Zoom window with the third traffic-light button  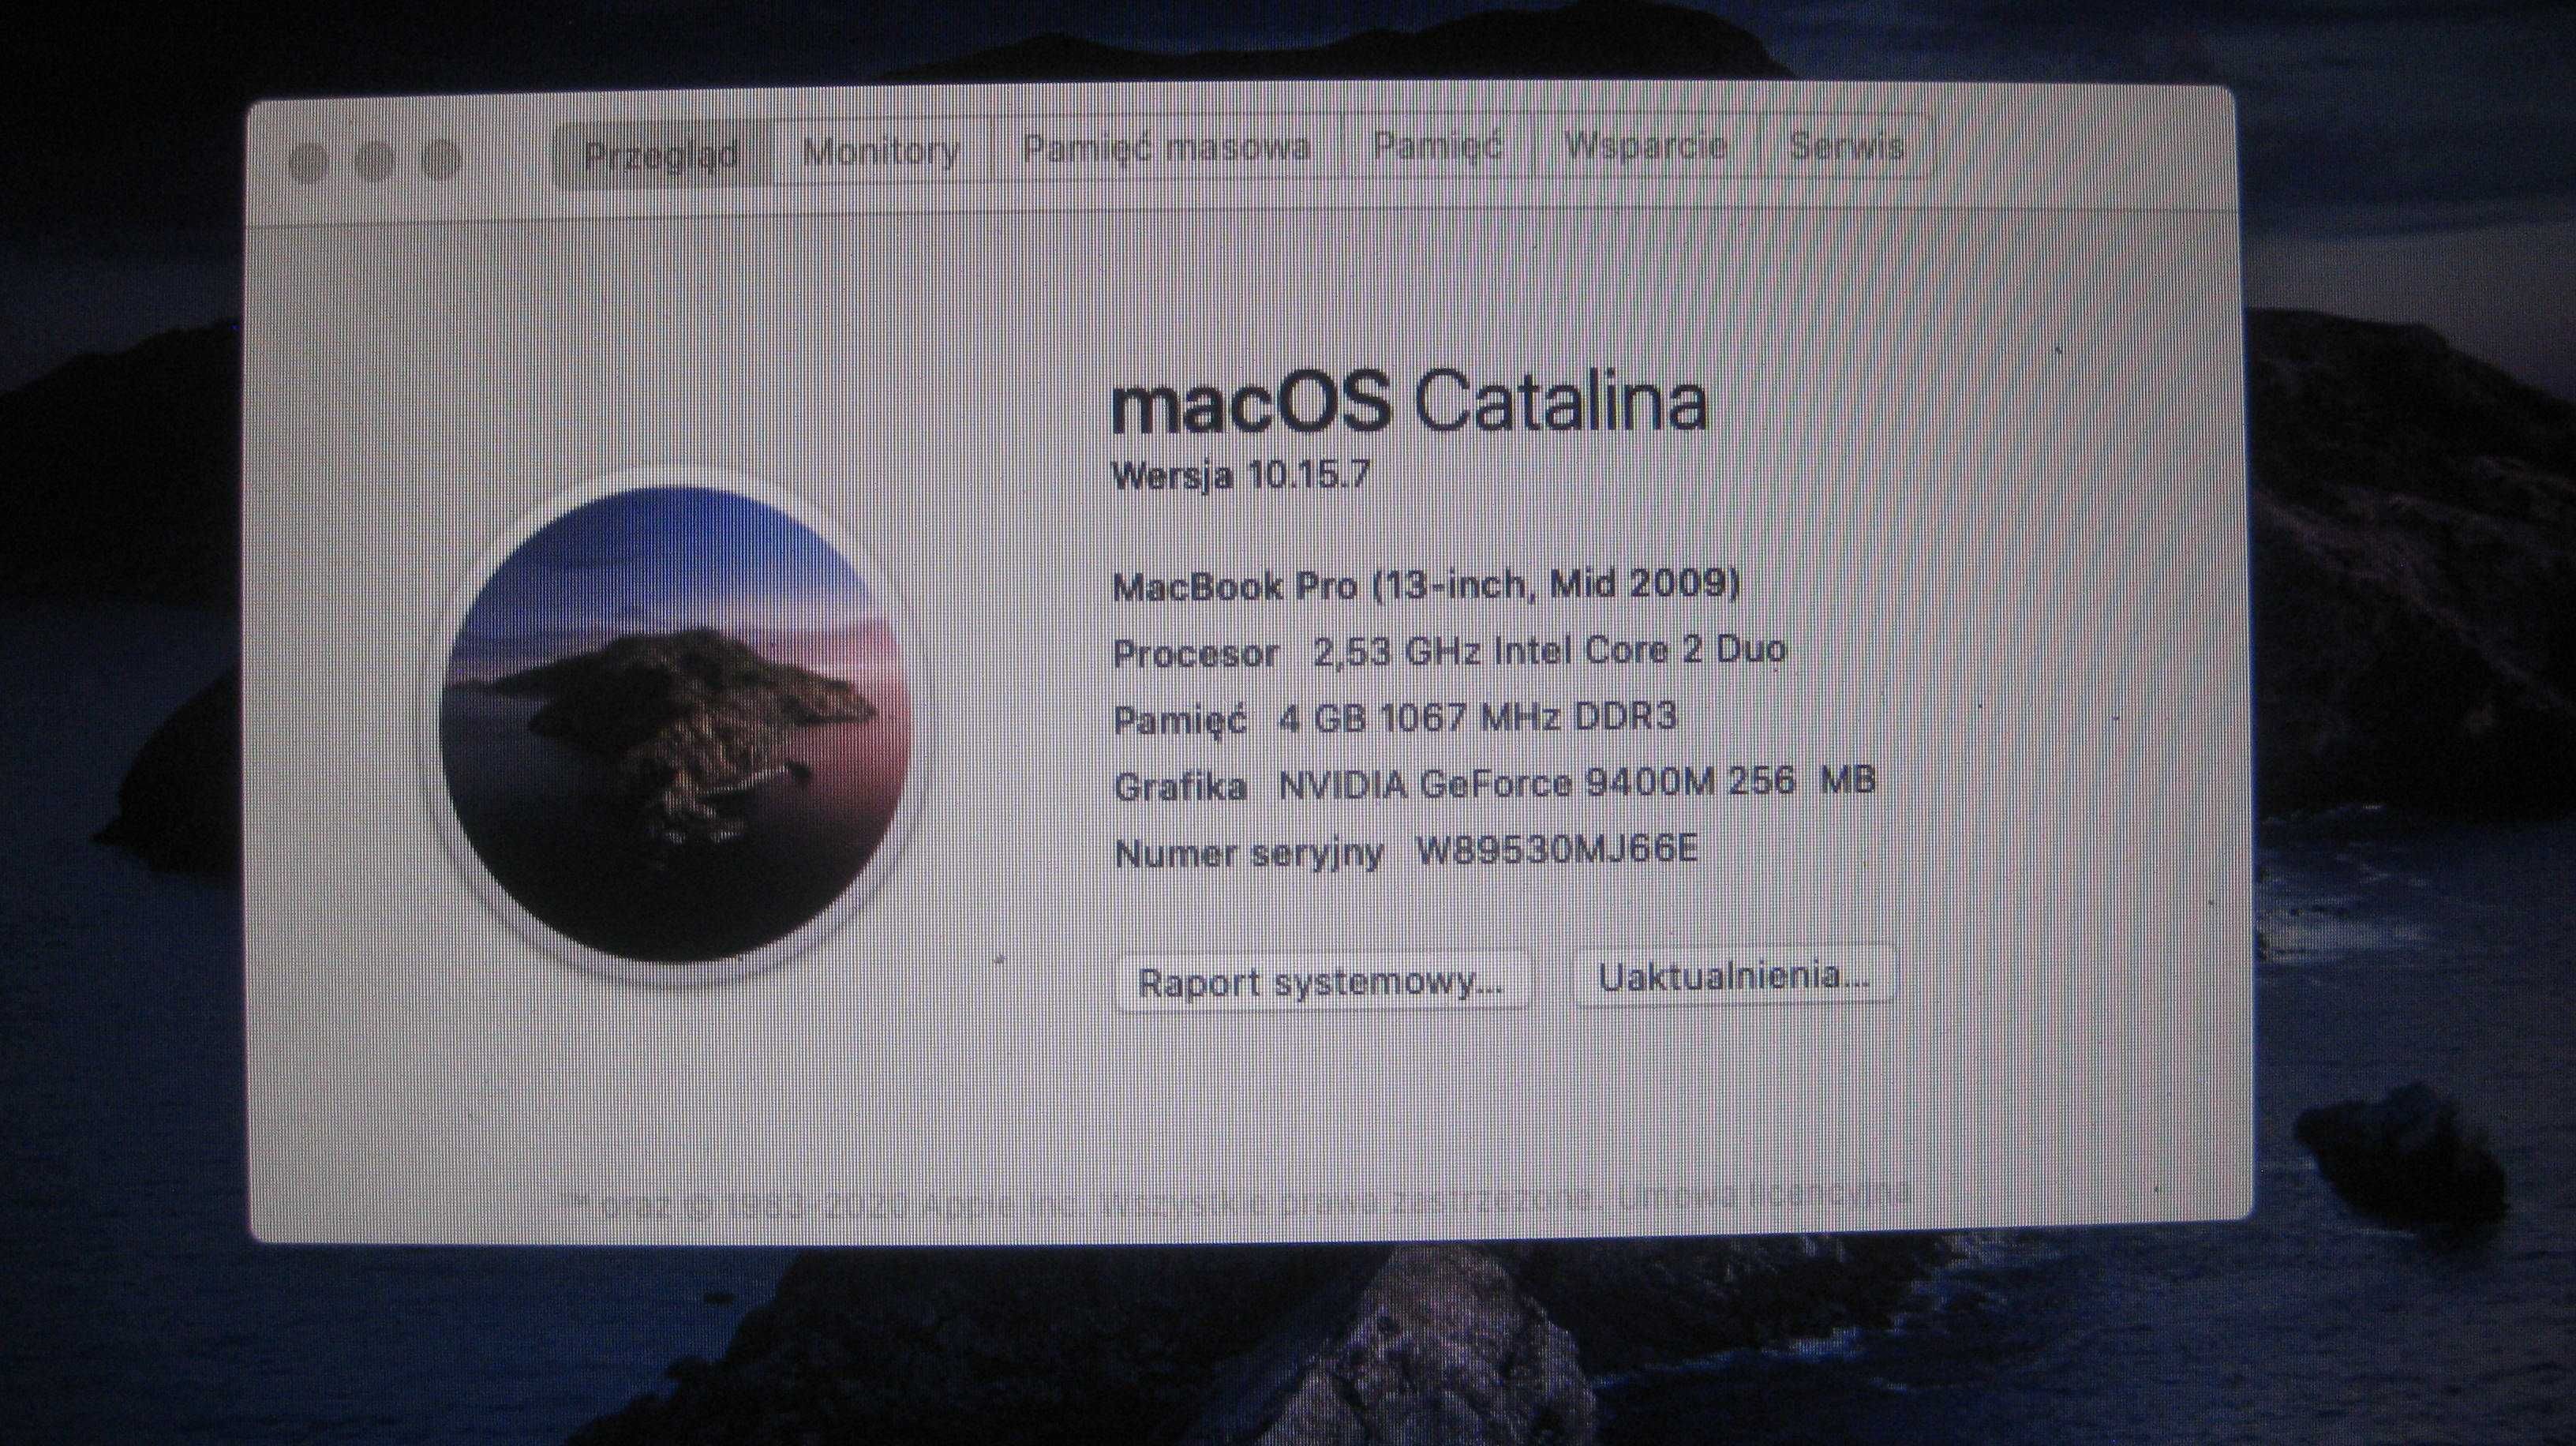(440, 159)
